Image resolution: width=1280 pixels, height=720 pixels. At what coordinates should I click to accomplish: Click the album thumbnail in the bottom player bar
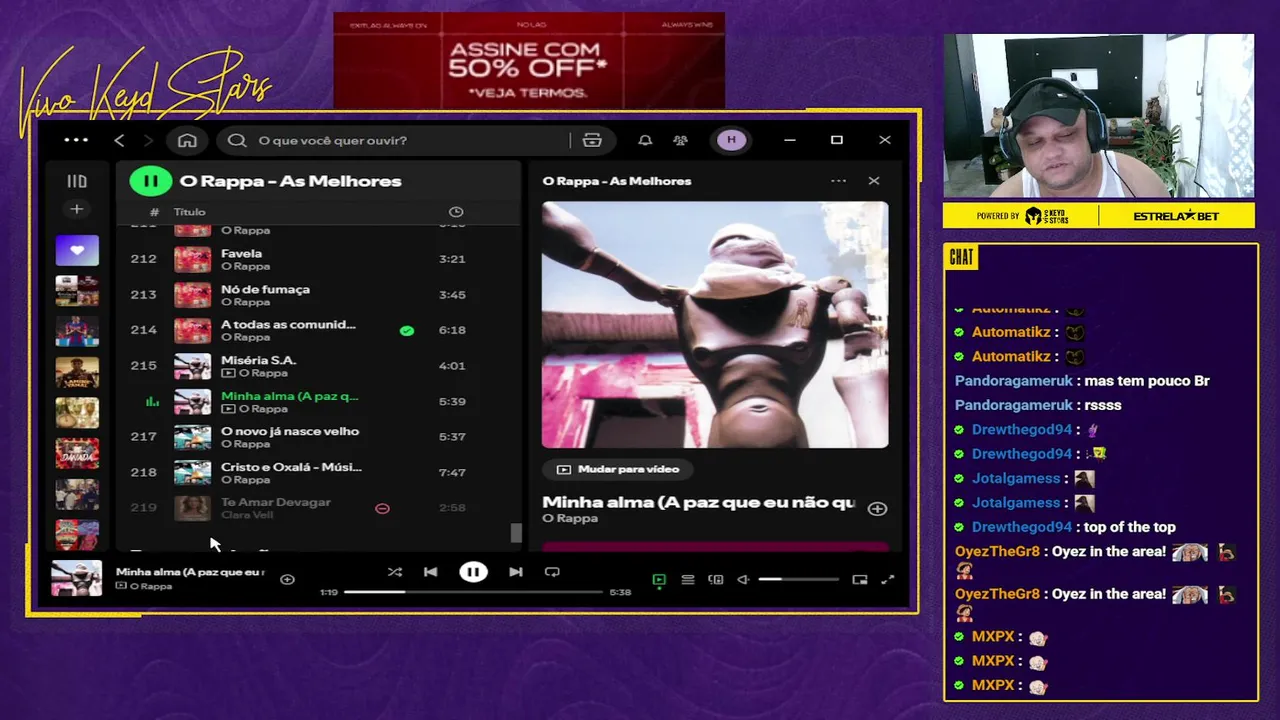pyautogui.click(x=77, y=578)
